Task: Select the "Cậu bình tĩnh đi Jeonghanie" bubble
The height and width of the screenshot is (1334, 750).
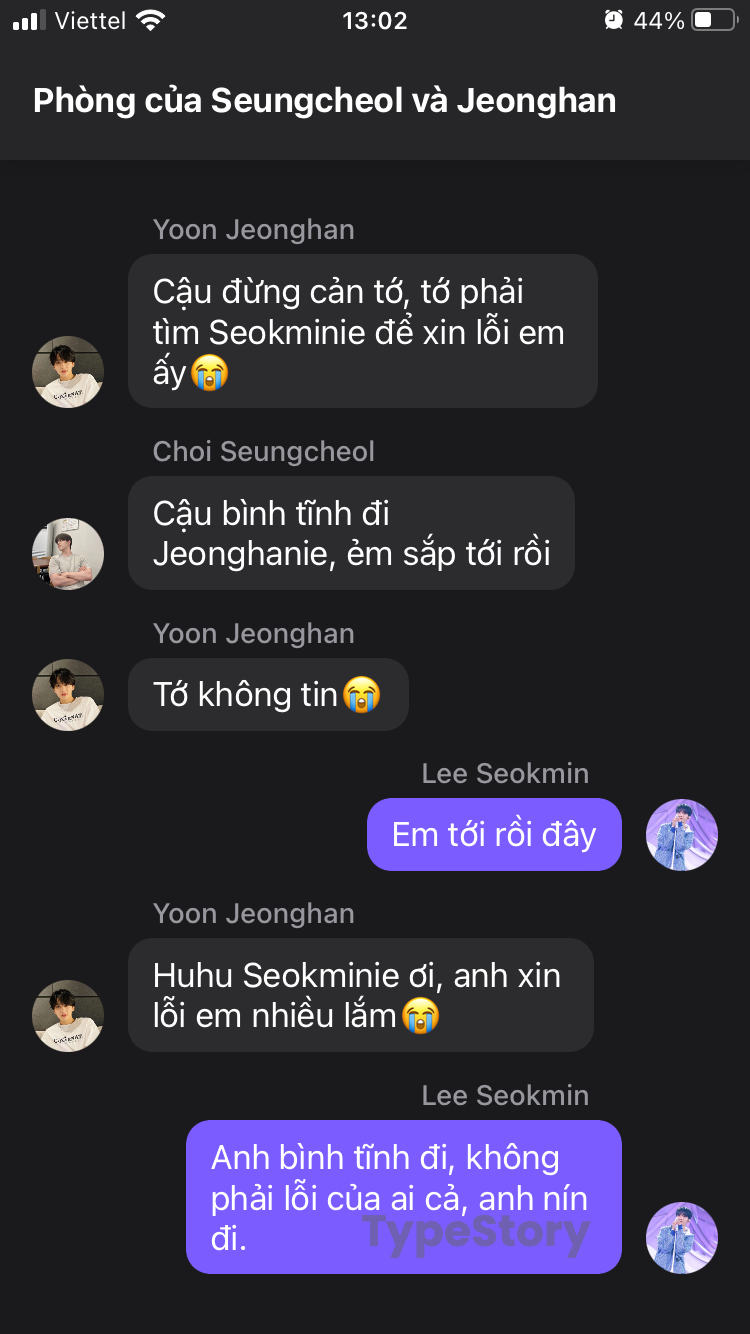Action: (x=351, y=533)
